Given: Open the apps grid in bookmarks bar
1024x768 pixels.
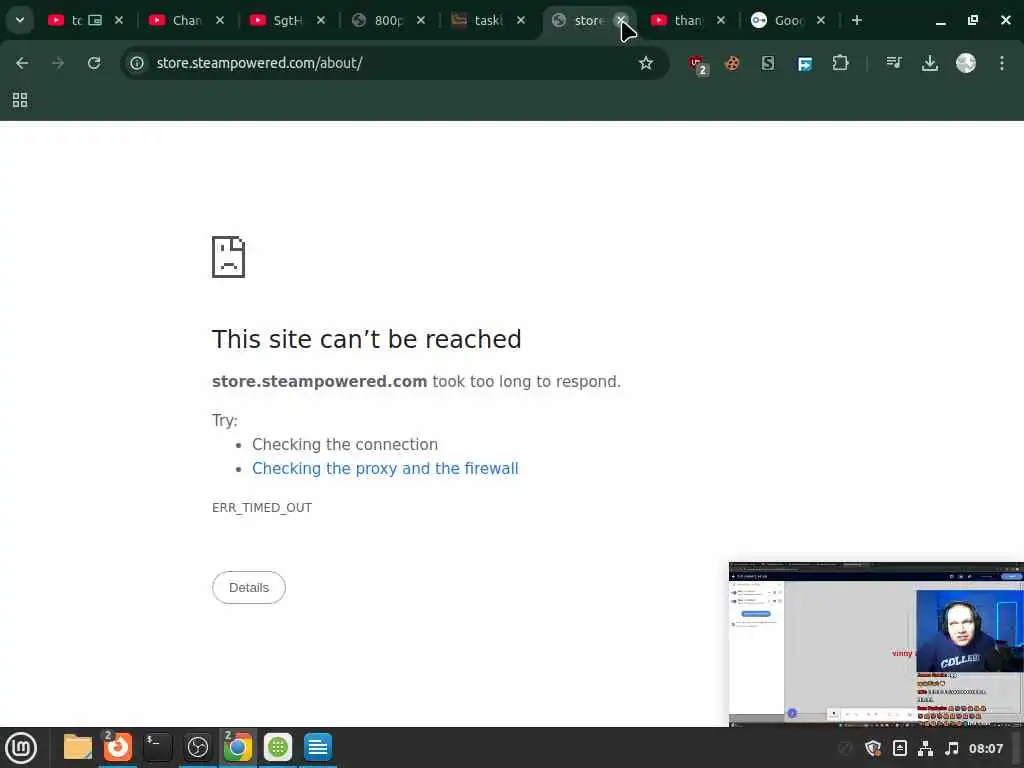Looking at the screenshot, I should [20, 100].
